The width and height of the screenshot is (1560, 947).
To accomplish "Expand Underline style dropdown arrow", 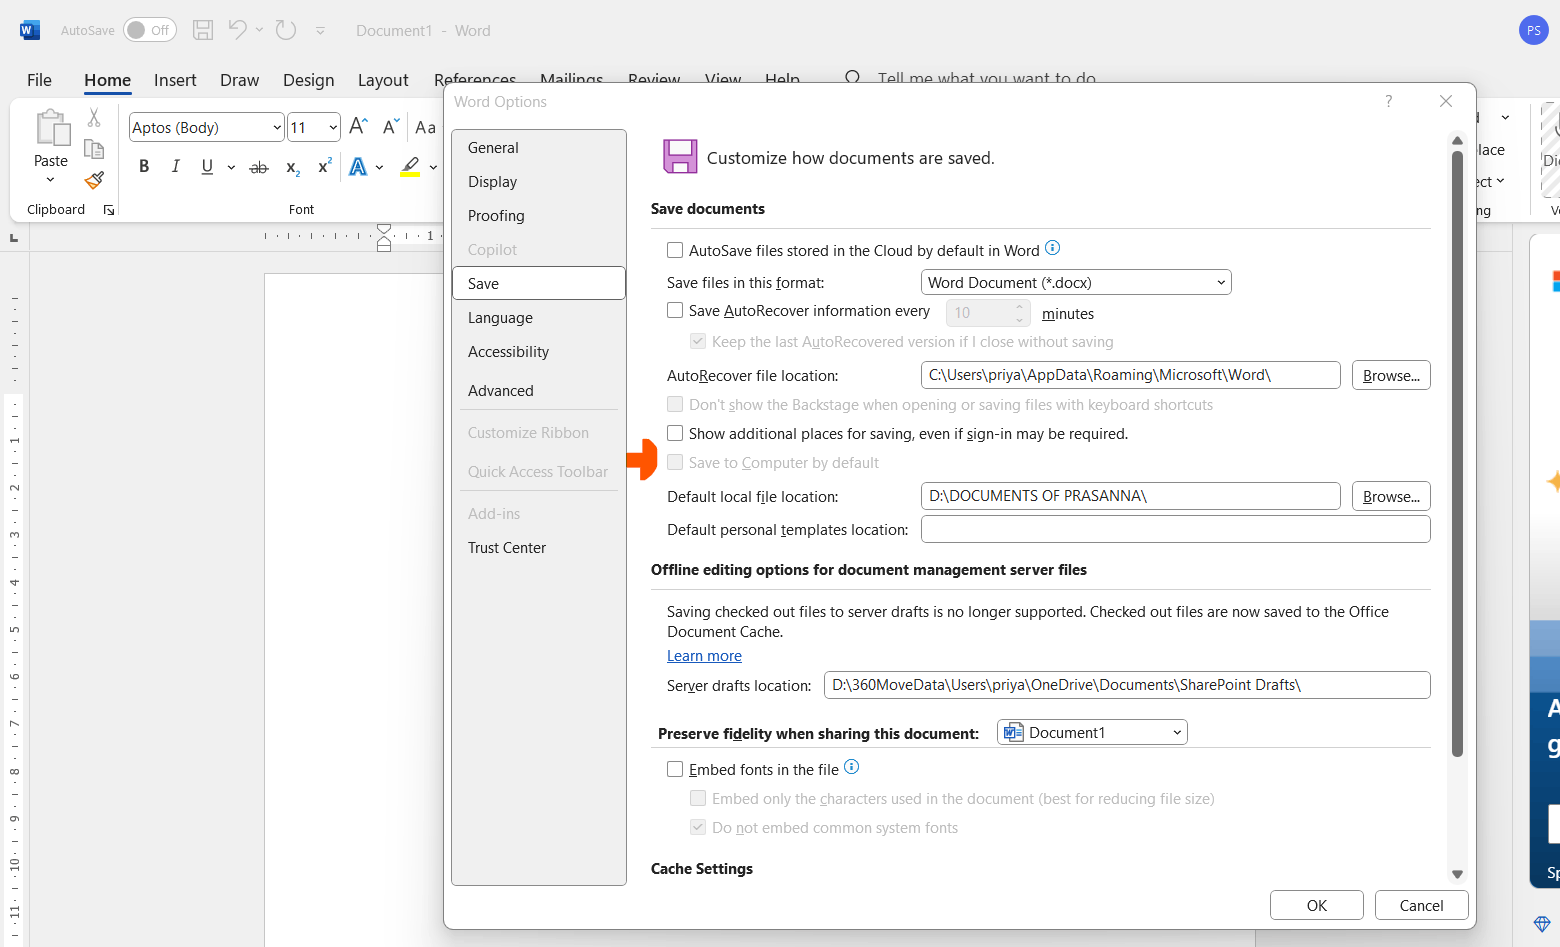I will coord(231,167).
